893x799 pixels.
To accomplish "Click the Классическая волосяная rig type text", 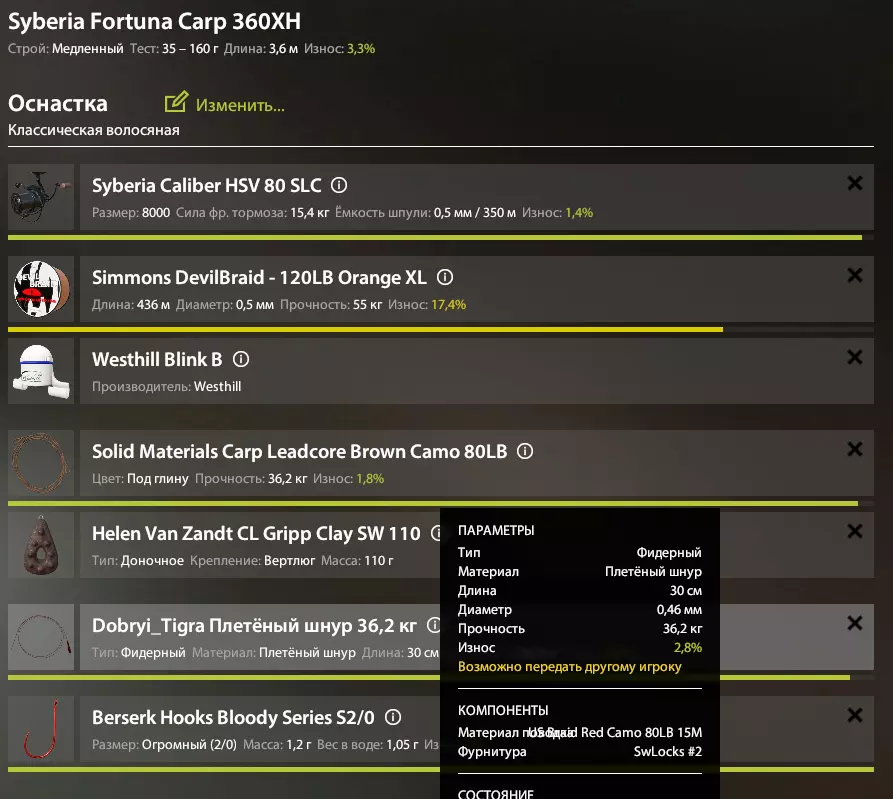I will [x=94, y=130].
